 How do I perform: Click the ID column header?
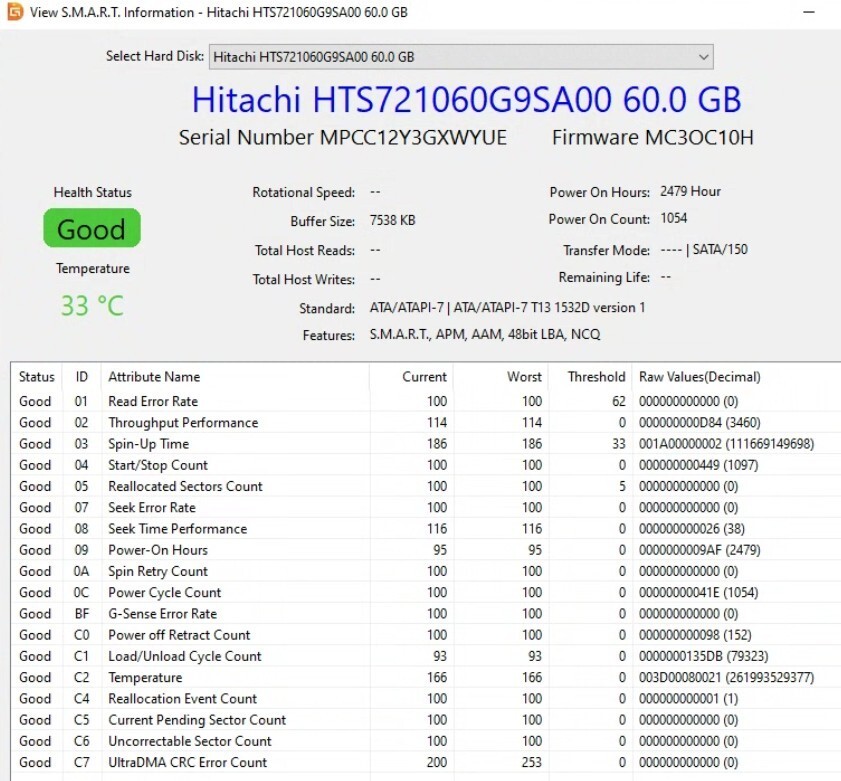pos(82,377)
